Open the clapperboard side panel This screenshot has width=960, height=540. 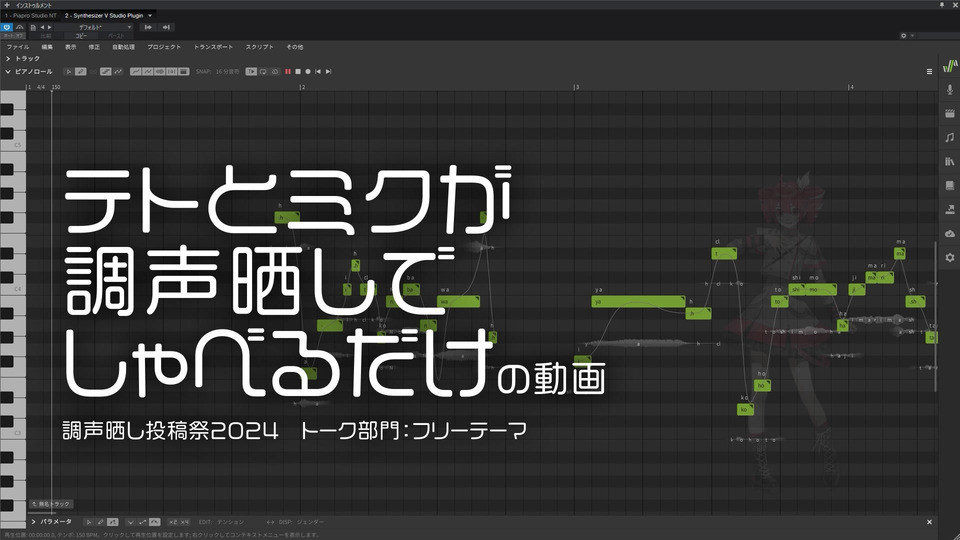[950, 113]
